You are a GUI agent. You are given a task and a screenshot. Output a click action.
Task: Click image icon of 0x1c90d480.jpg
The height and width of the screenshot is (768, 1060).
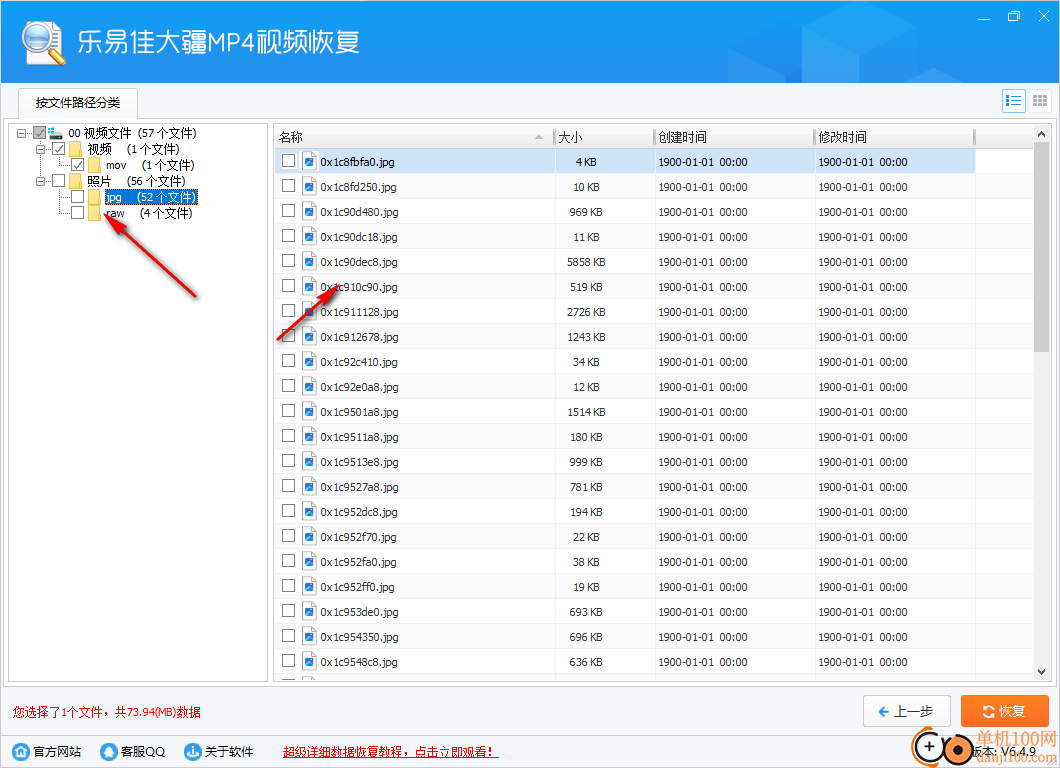point(310,212)
